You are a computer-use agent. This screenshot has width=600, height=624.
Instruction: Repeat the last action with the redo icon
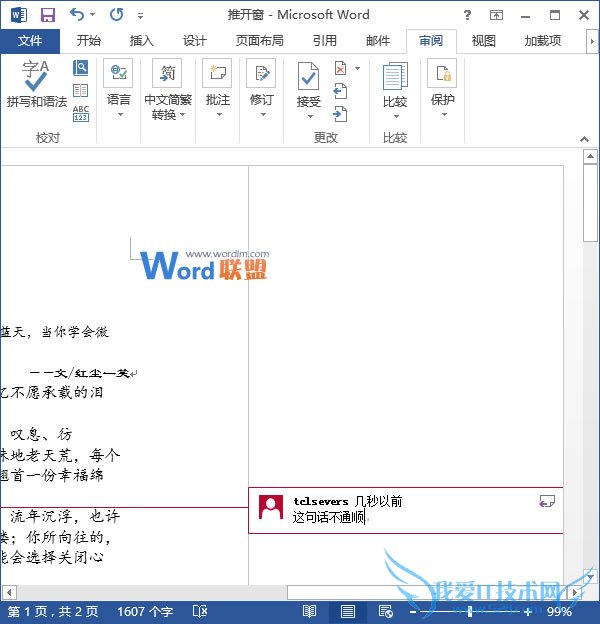tap(117, 15)
